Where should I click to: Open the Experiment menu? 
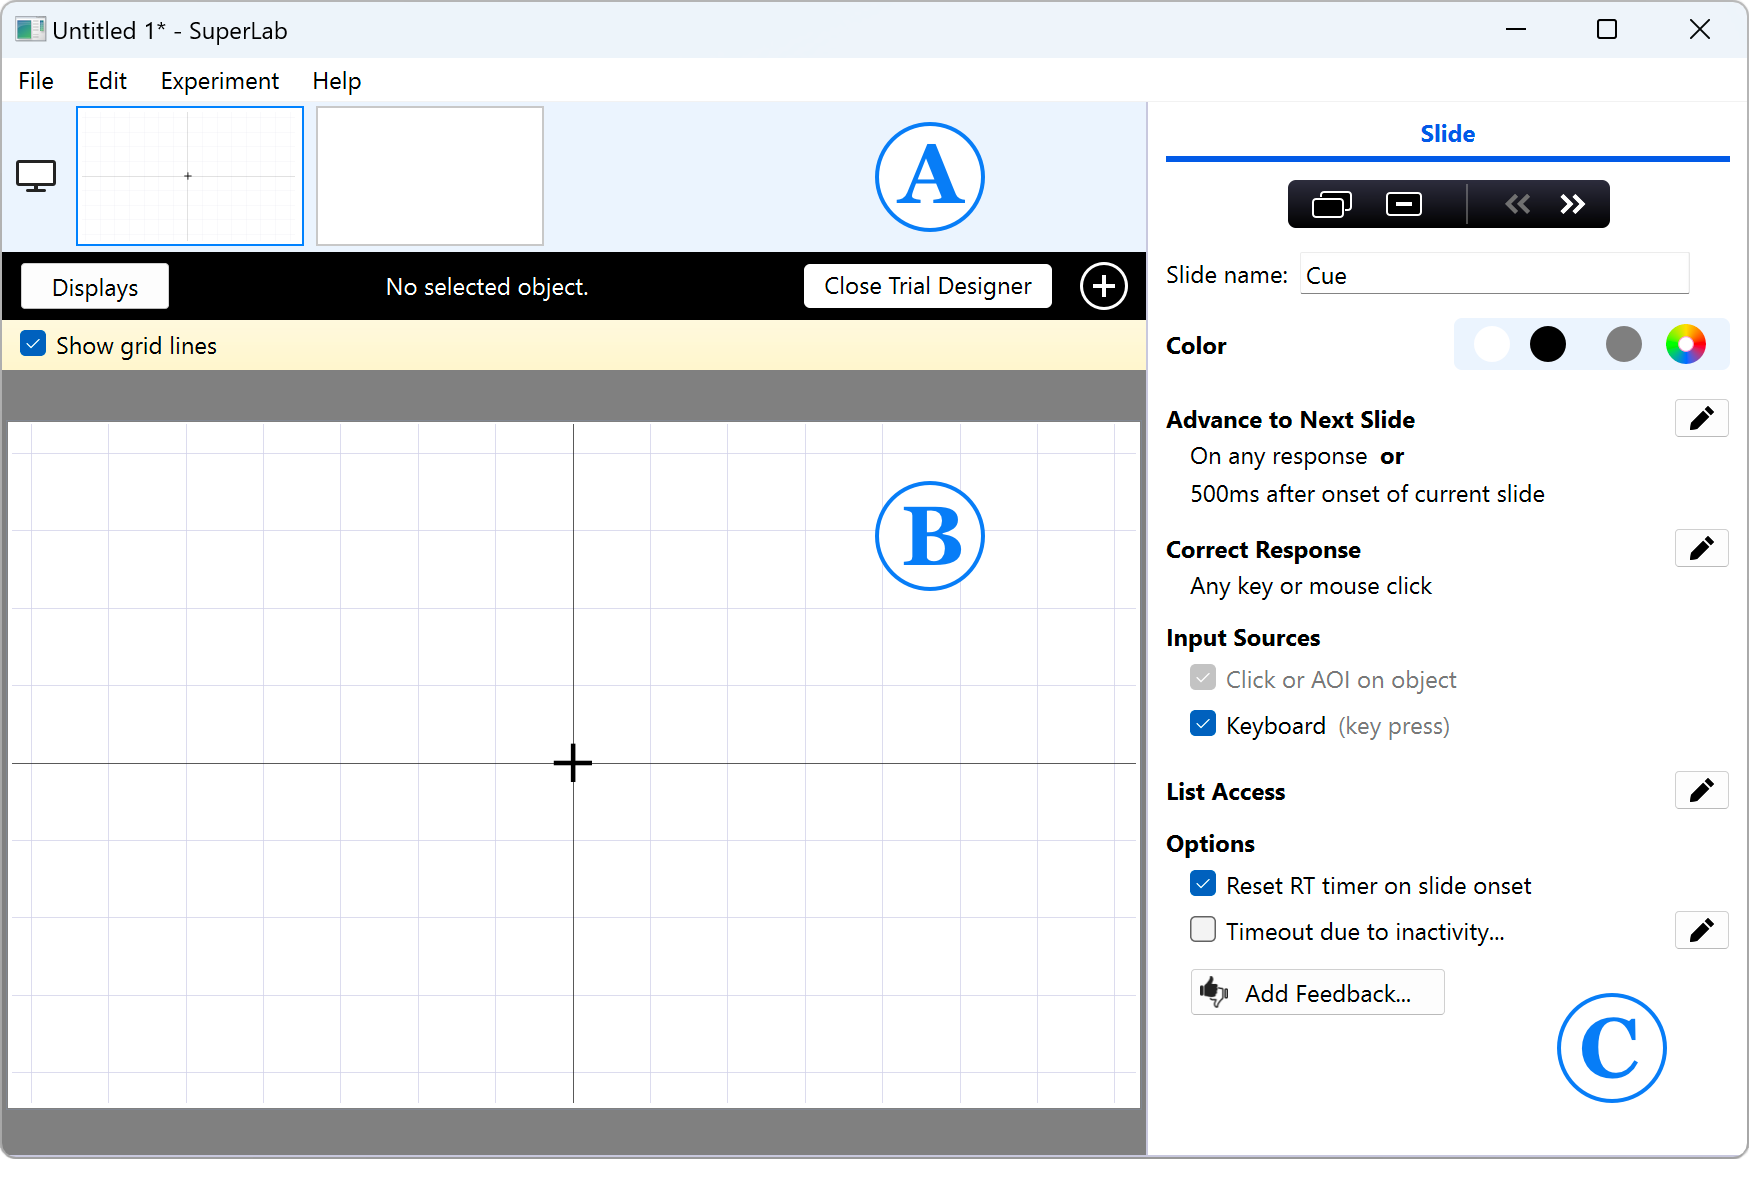tap(219, 81)
